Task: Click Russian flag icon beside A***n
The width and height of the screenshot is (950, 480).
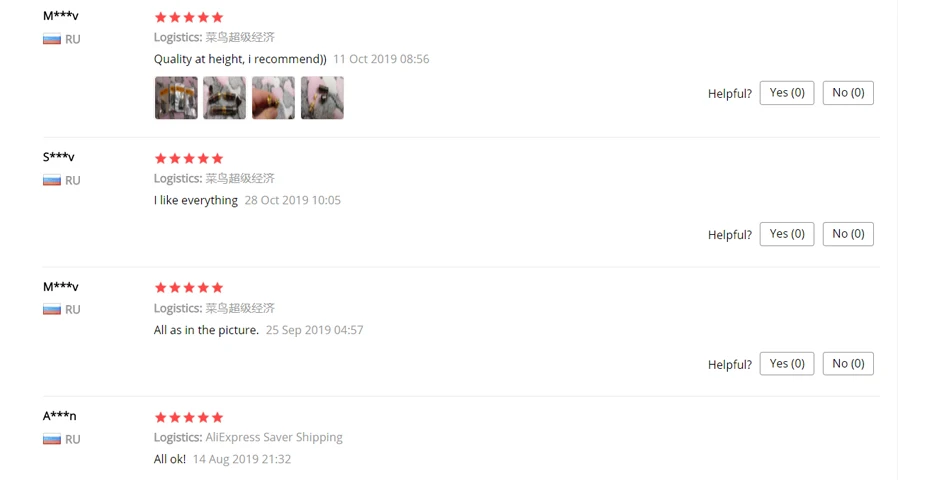Action: tap(52, 439)
